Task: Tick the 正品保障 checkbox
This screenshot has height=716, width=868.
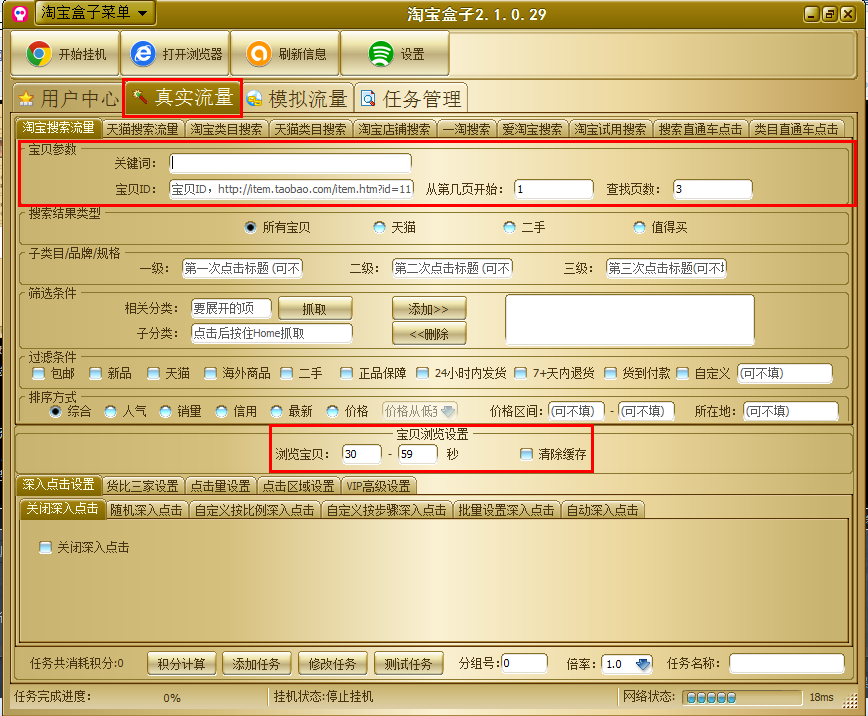Action: (x=346, y=373)
